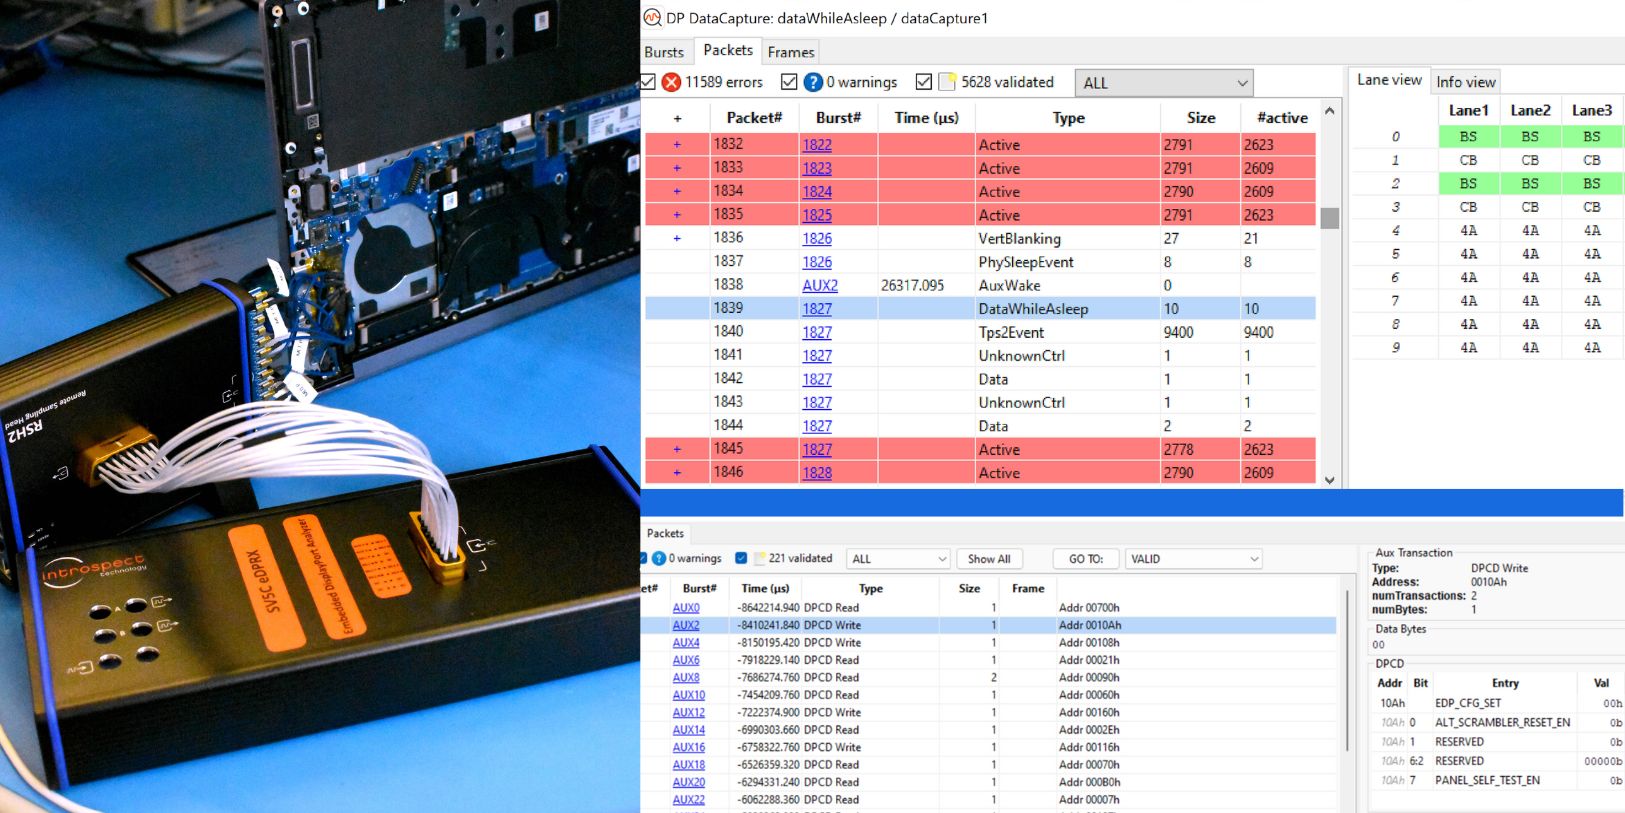The image size is (1625, 813).
Task: Expand packet 1832 row with plus sign
Action: coord(677,145)
